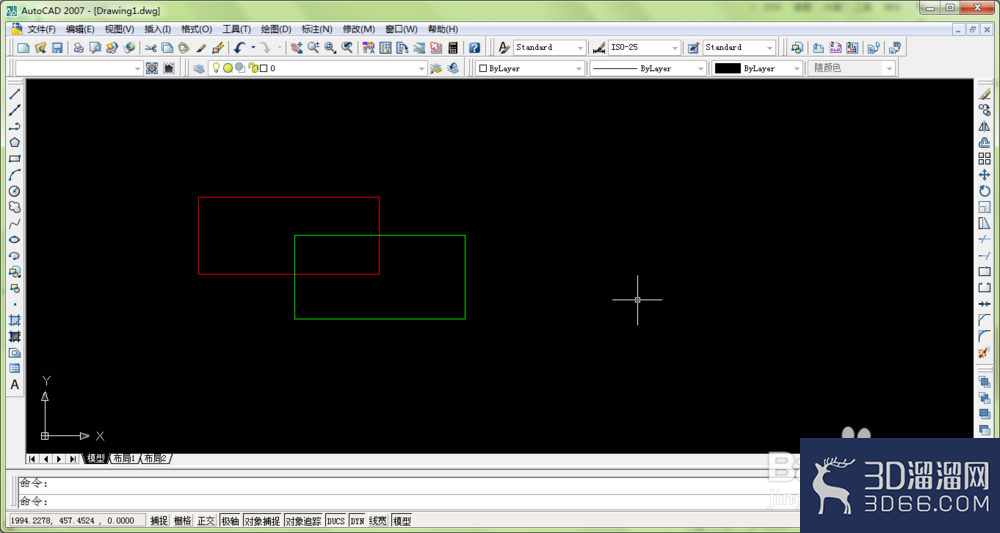Open the 编辑(E) menu
This screenshot has height=533, width=1000.
[x=80, y=29]
